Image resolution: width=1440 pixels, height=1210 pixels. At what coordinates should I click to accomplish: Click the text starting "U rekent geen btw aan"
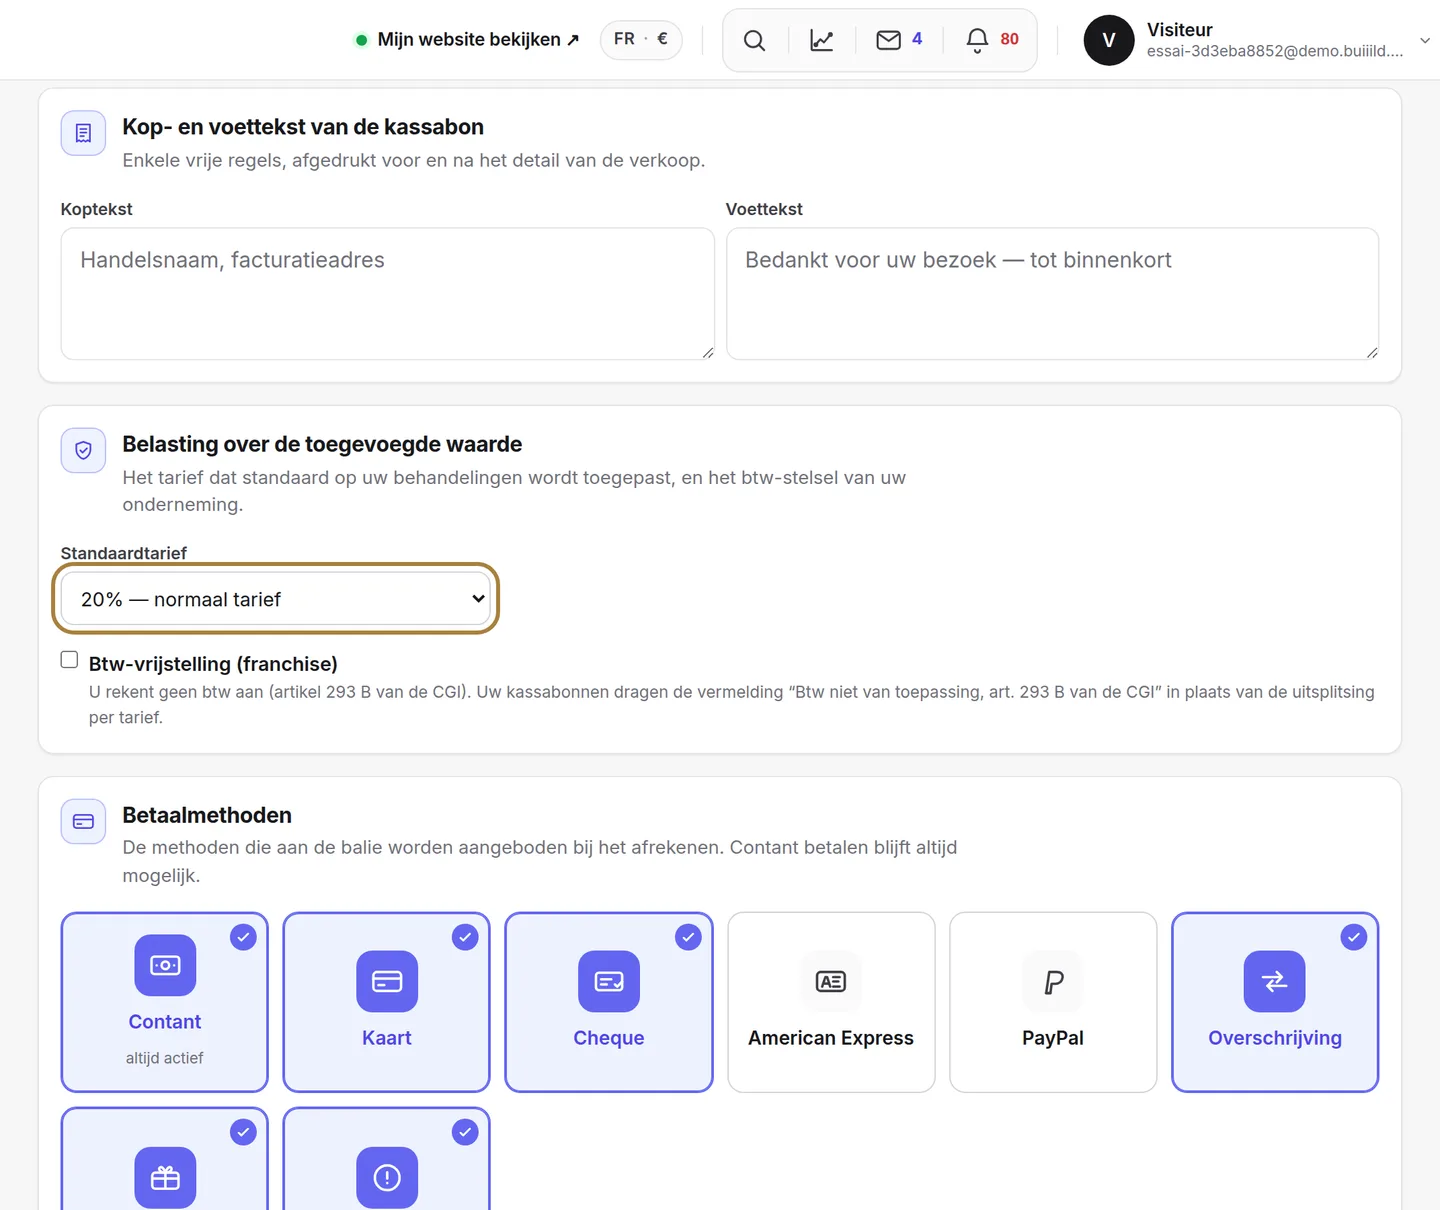point(732,704)
